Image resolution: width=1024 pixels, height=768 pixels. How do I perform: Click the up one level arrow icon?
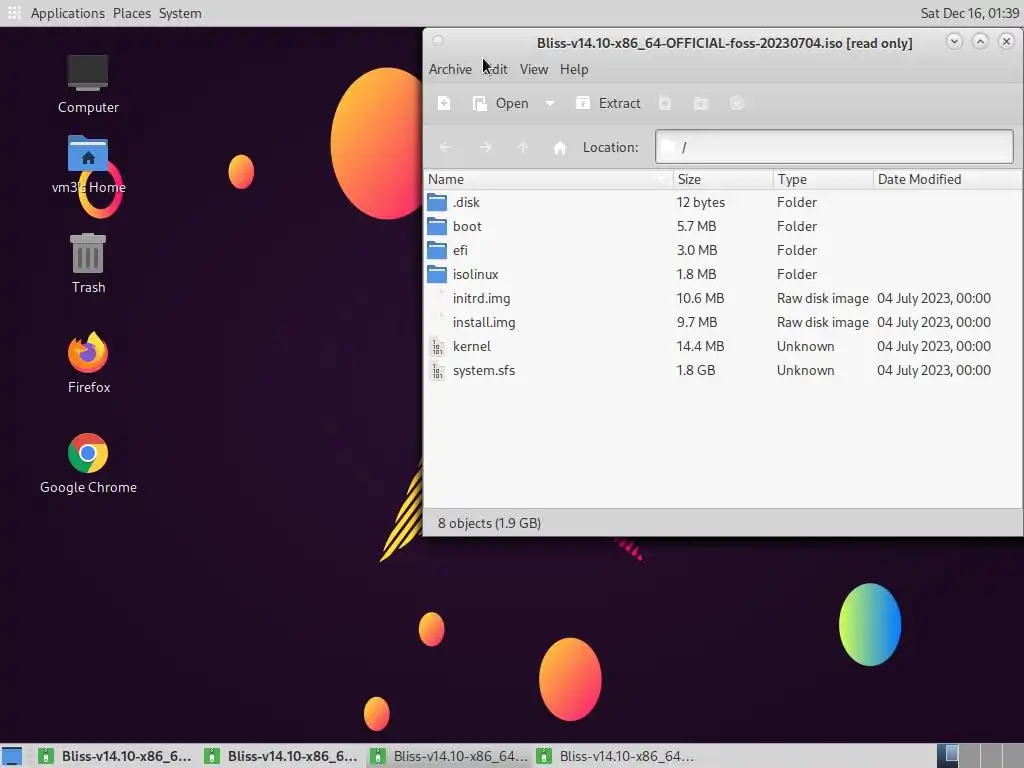522,148
